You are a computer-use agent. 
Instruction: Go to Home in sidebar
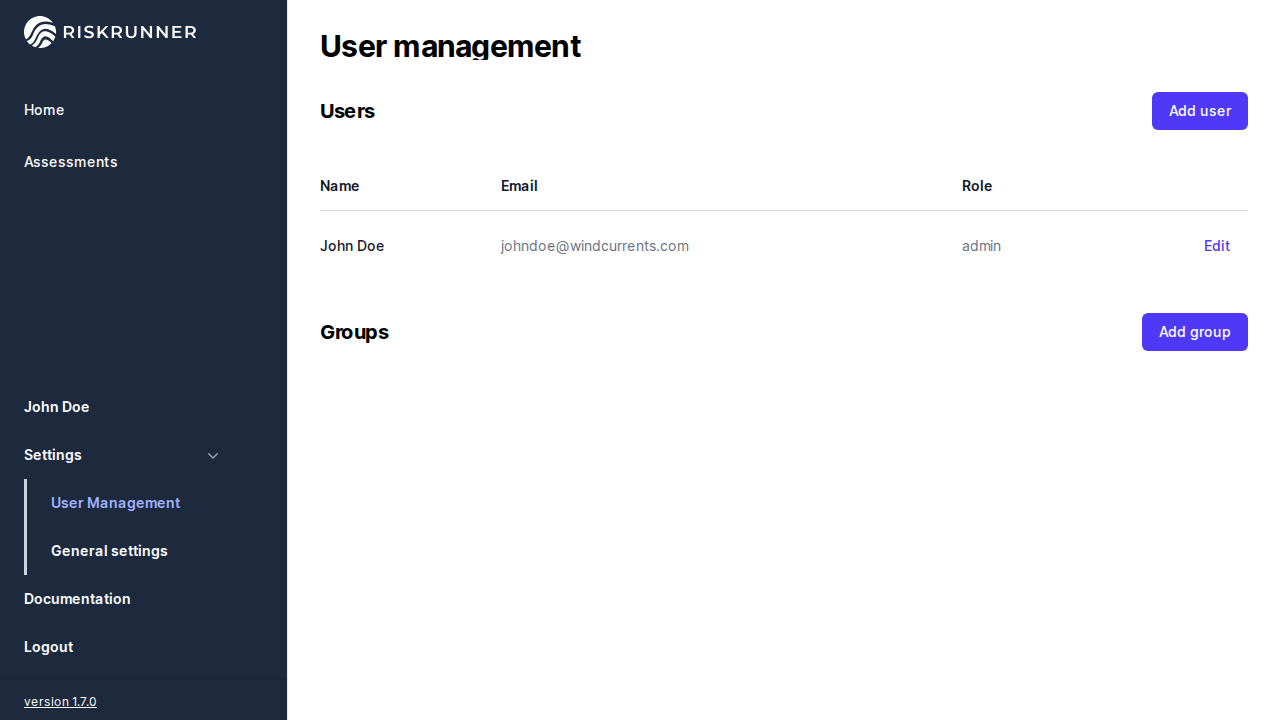tap(44, 110)
